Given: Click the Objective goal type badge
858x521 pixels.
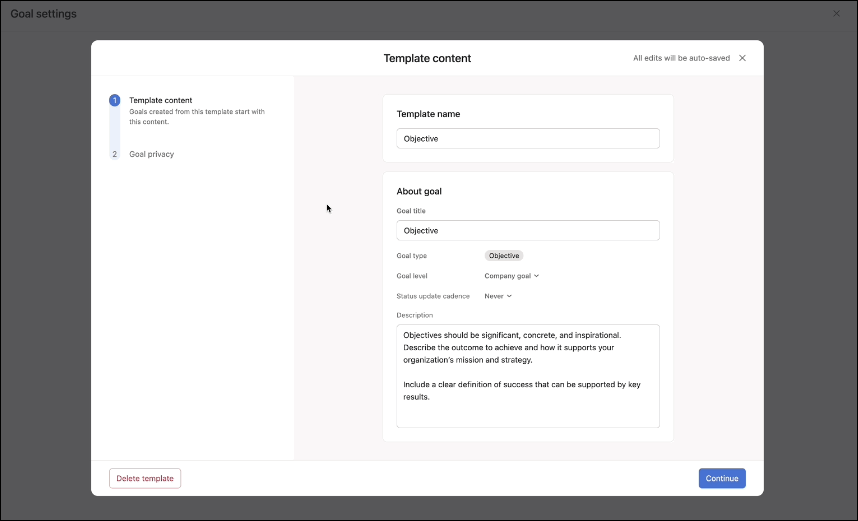Looking at the screenshot, I should [x=504, y=256].
